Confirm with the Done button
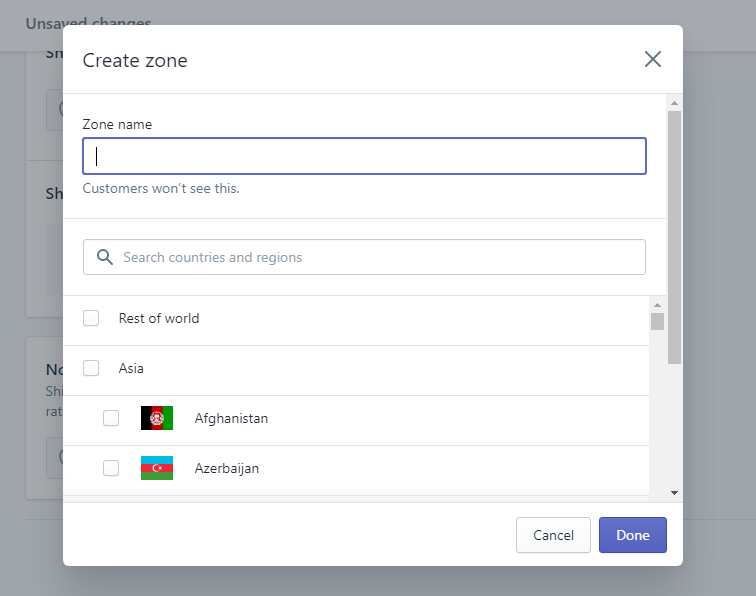The height and width of the screenshot is (596, 756). 632,535
